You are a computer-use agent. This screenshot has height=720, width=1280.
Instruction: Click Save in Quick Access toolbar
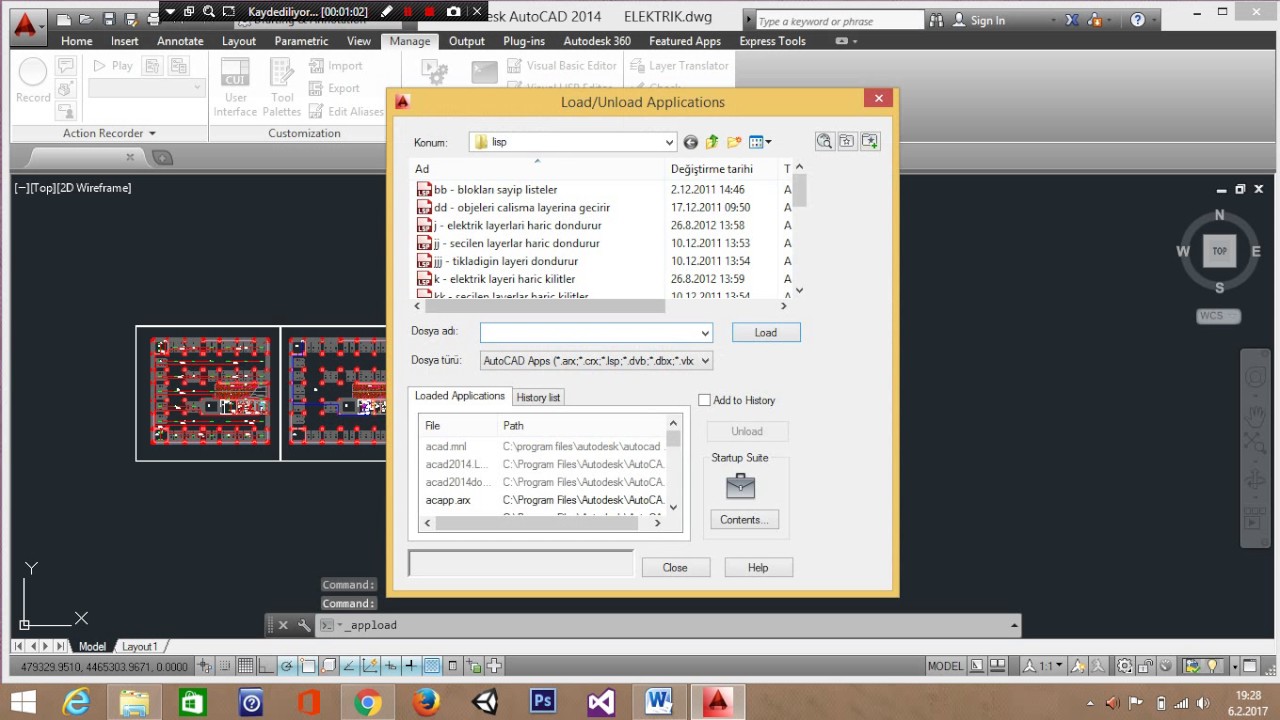(108, 19)
